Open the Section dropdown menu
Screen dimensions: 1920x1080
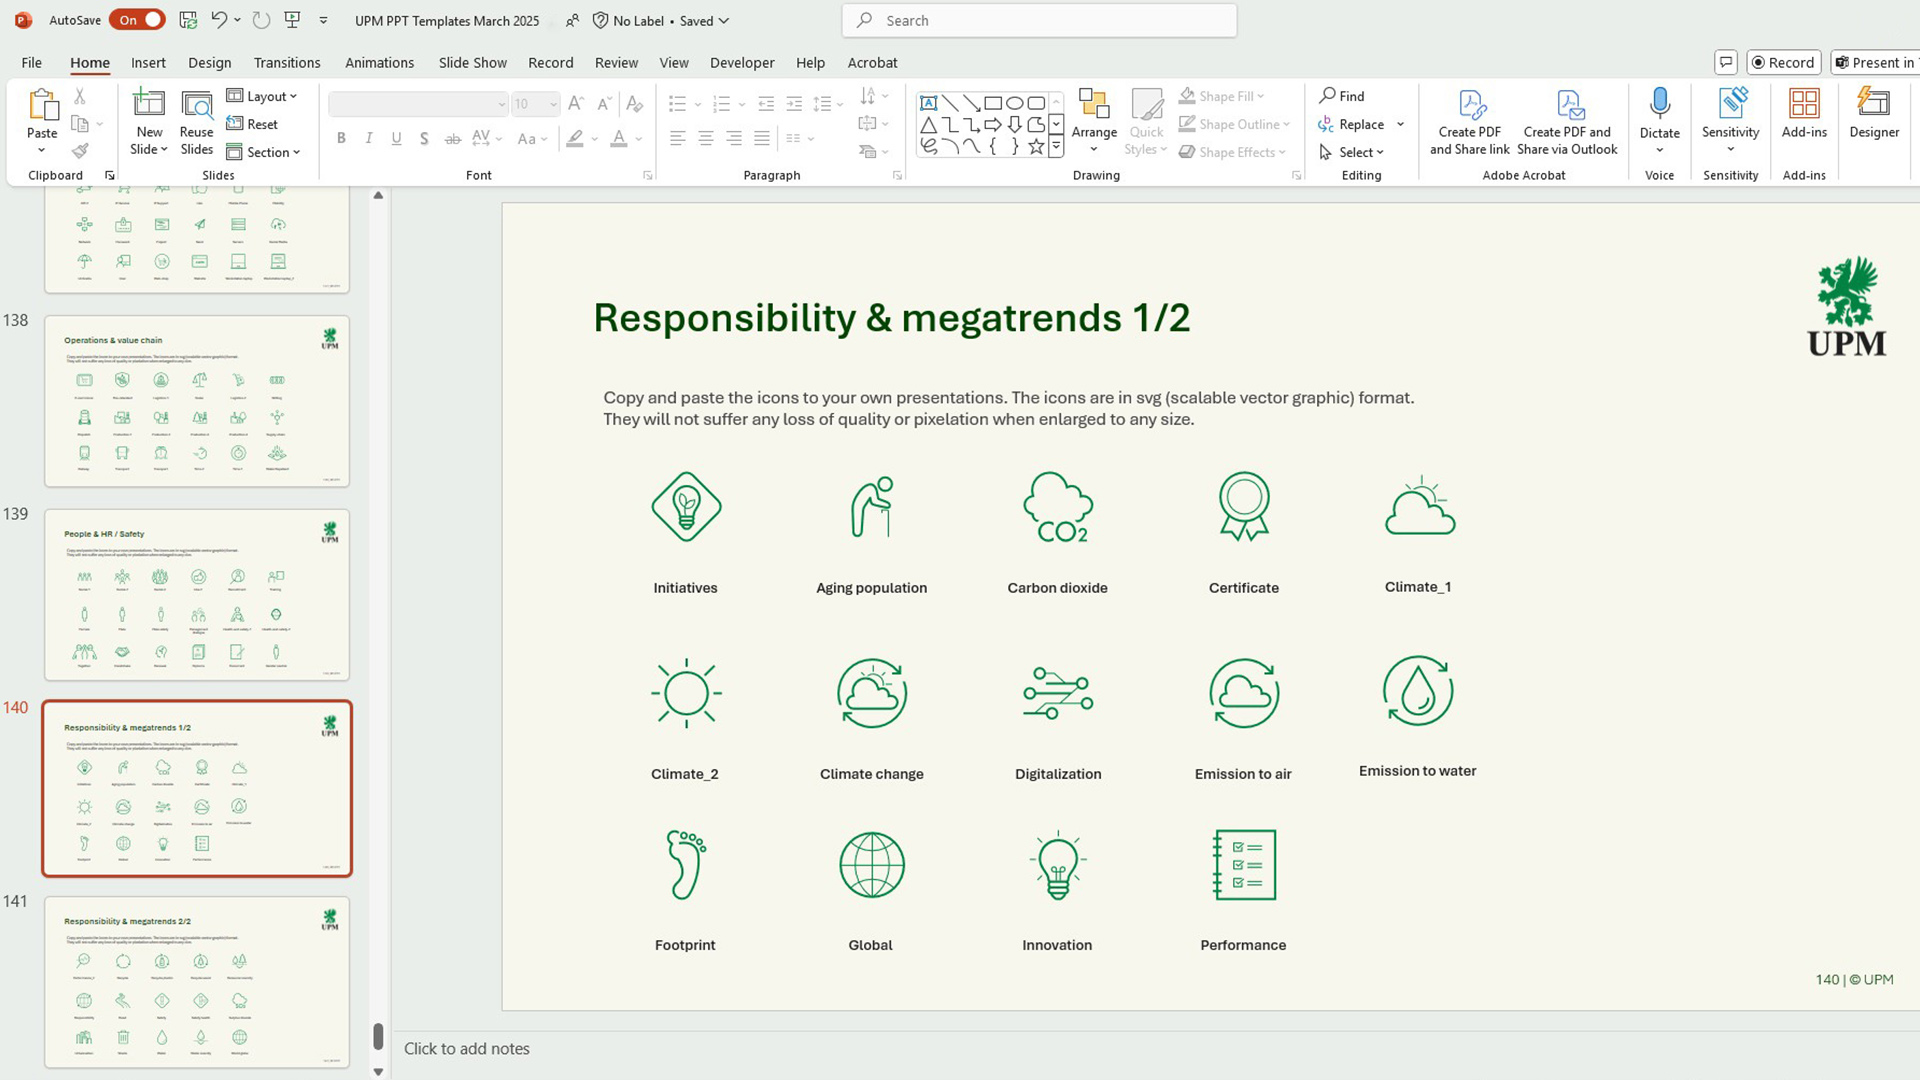pos(263,152)
